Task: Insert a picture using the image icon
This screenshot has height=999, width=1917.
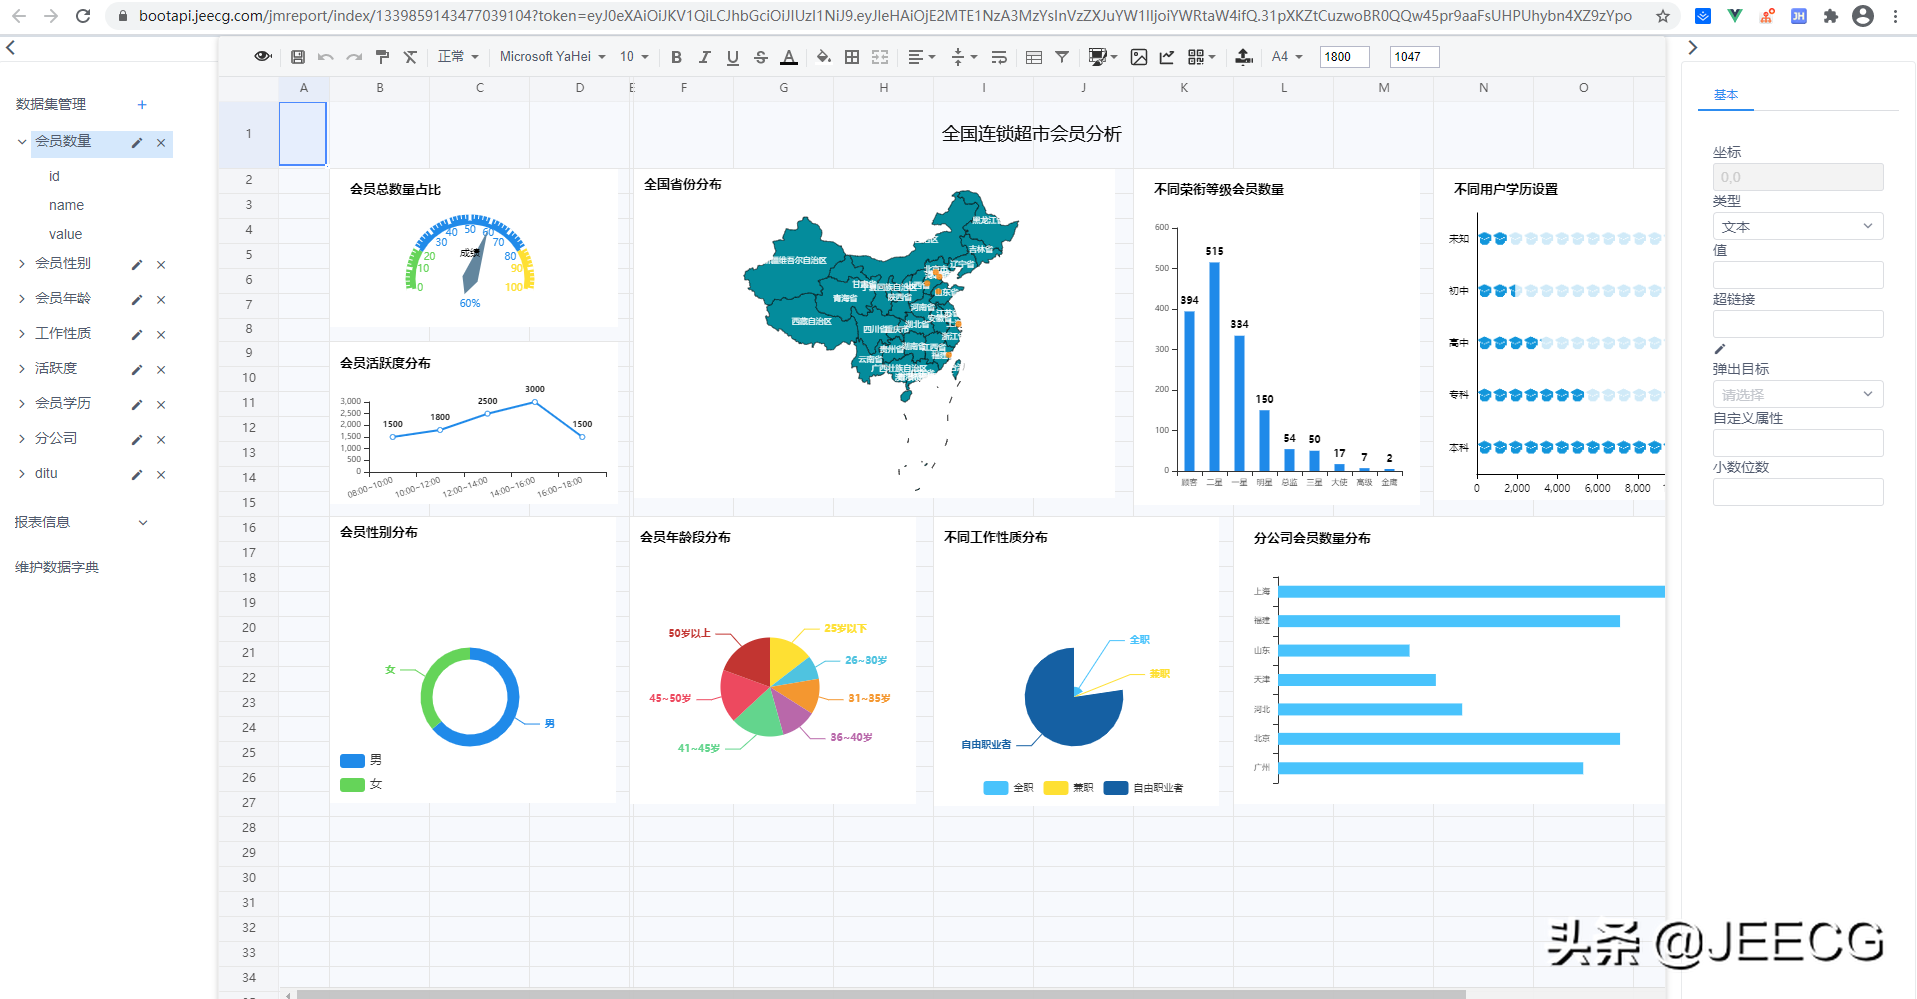Action: (1139, 57)
